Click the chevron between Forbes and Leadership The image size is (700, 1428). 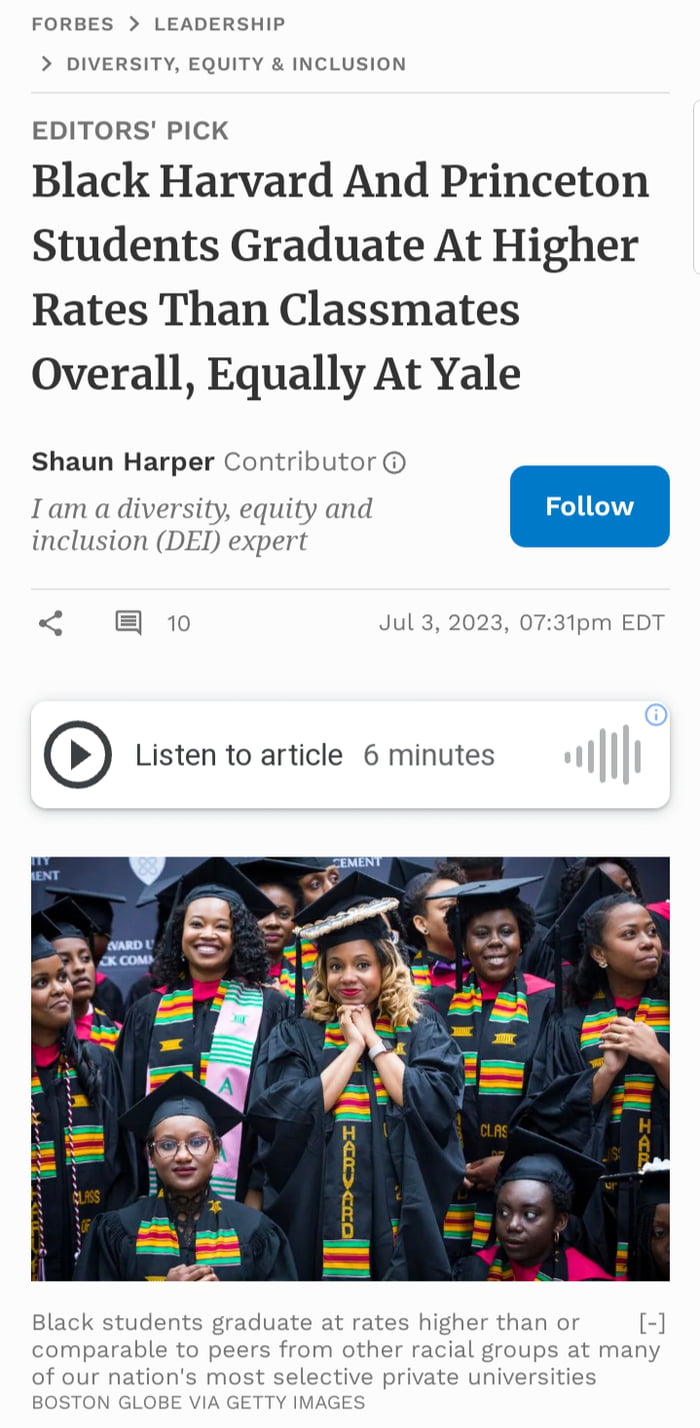pos(134,24)
